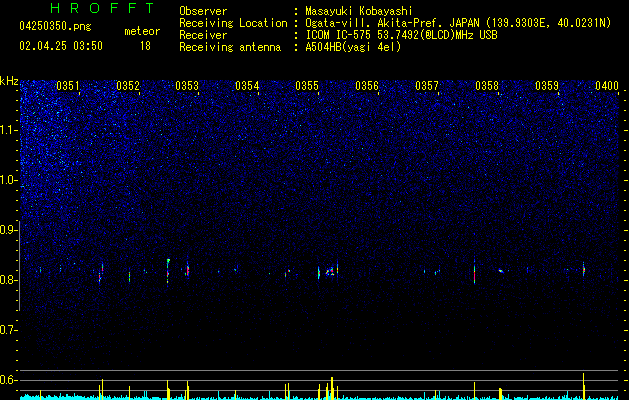Click the kHz axis unit label
Screen dimensions: 629x400
click(x=9, y=81)
